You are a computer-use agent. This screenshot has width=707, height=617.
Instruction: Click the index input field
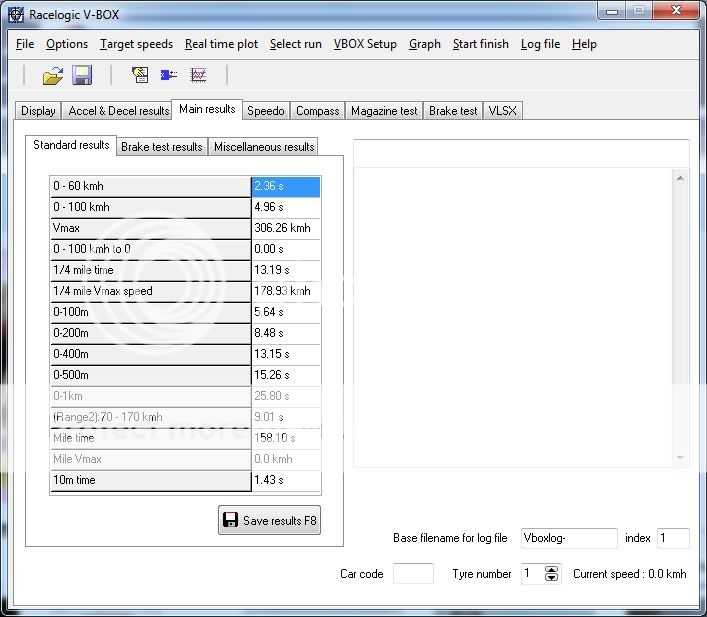[673, 538]
